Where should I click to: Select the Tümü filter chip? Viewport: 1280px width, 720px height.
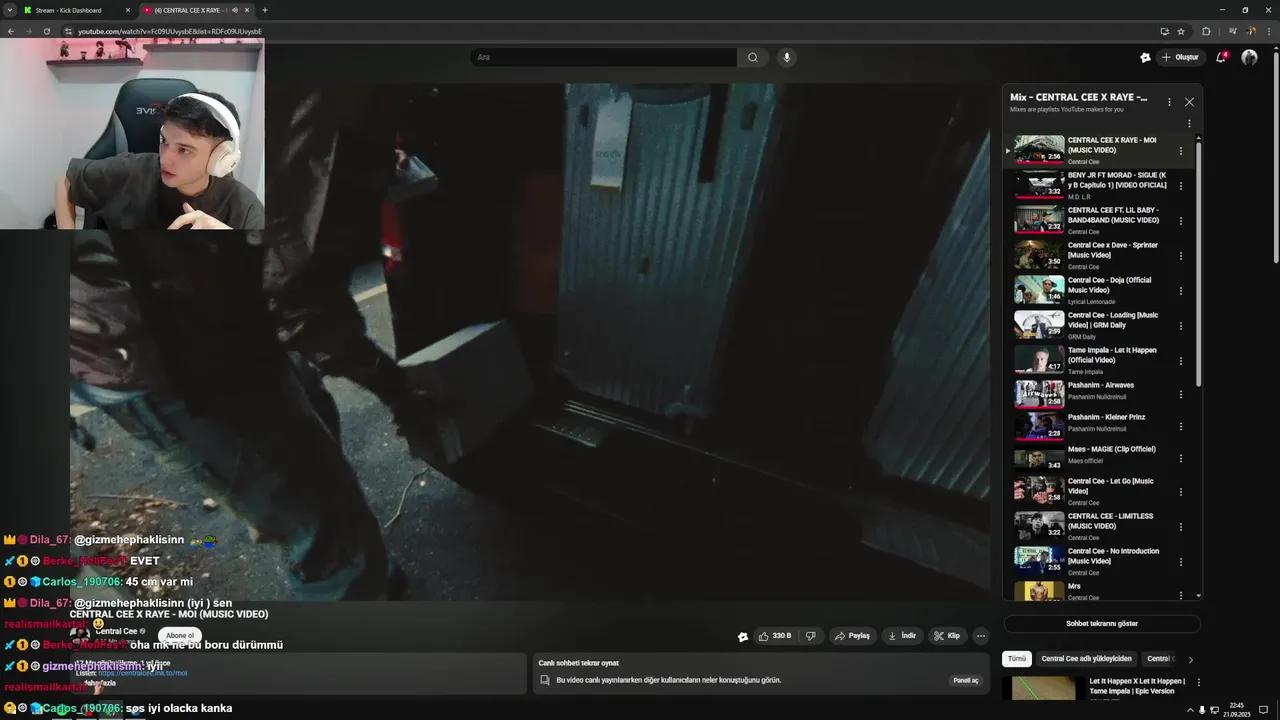click(x=1017, y=659)
